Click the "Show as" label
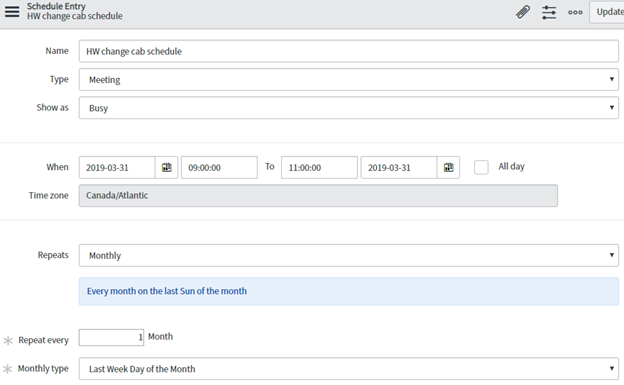Screen dimensions: 624x385 point(53,107)
